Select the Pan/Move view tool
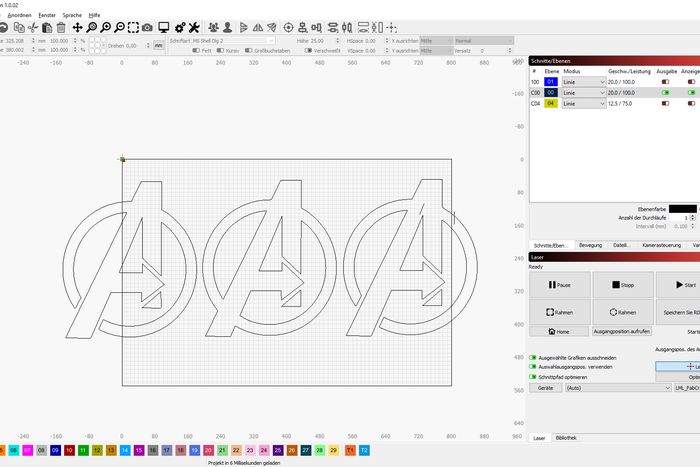Screen dimensions: 700x467 tap(77, 28)
